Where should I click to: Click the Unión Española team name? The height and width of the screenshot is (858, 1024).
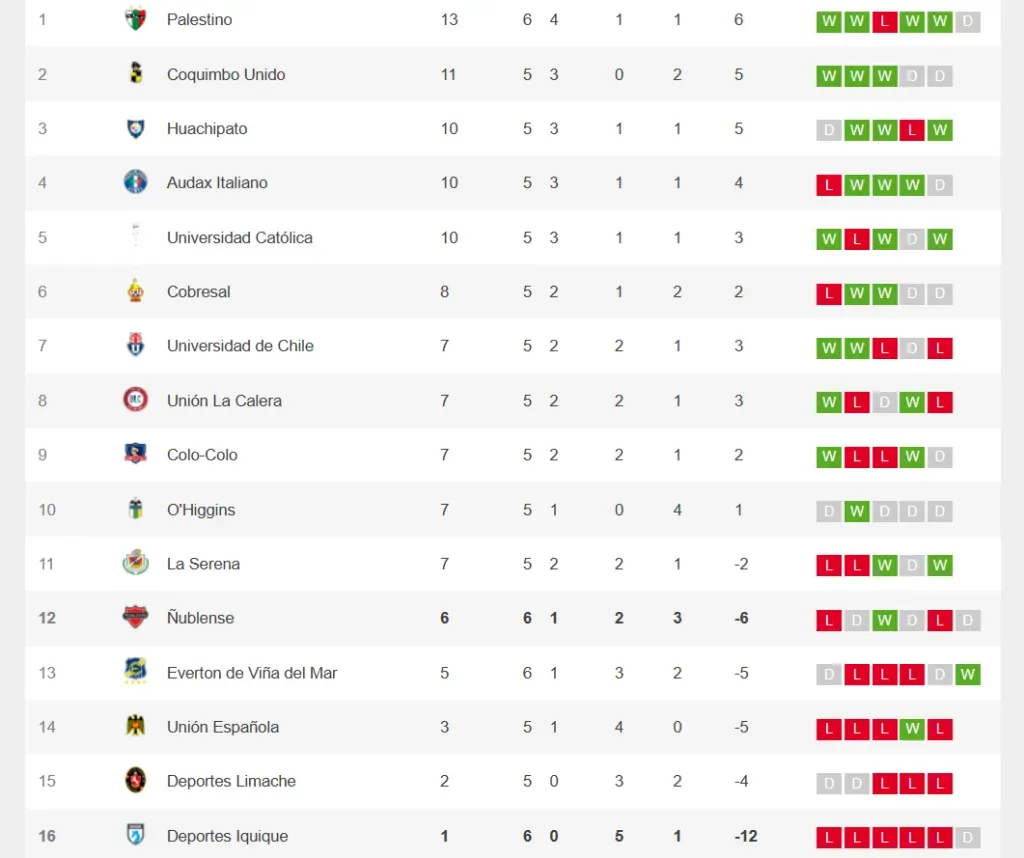coord(223,727)
